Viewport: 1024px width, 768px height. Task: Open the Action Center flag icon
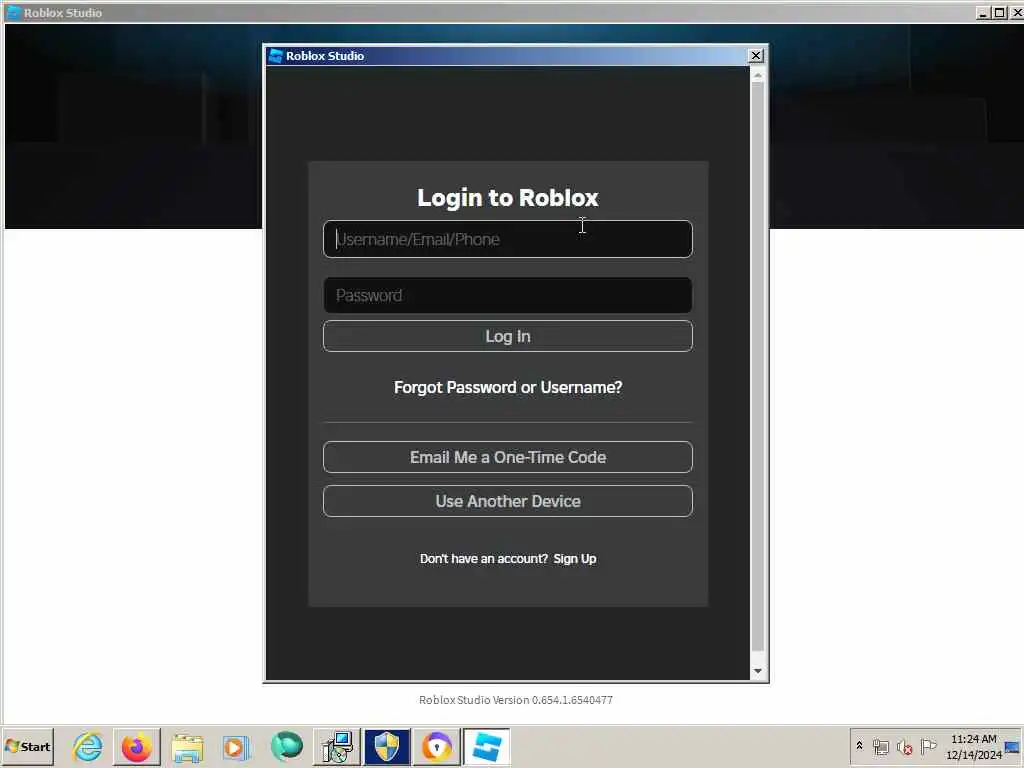tap(928, 746)
